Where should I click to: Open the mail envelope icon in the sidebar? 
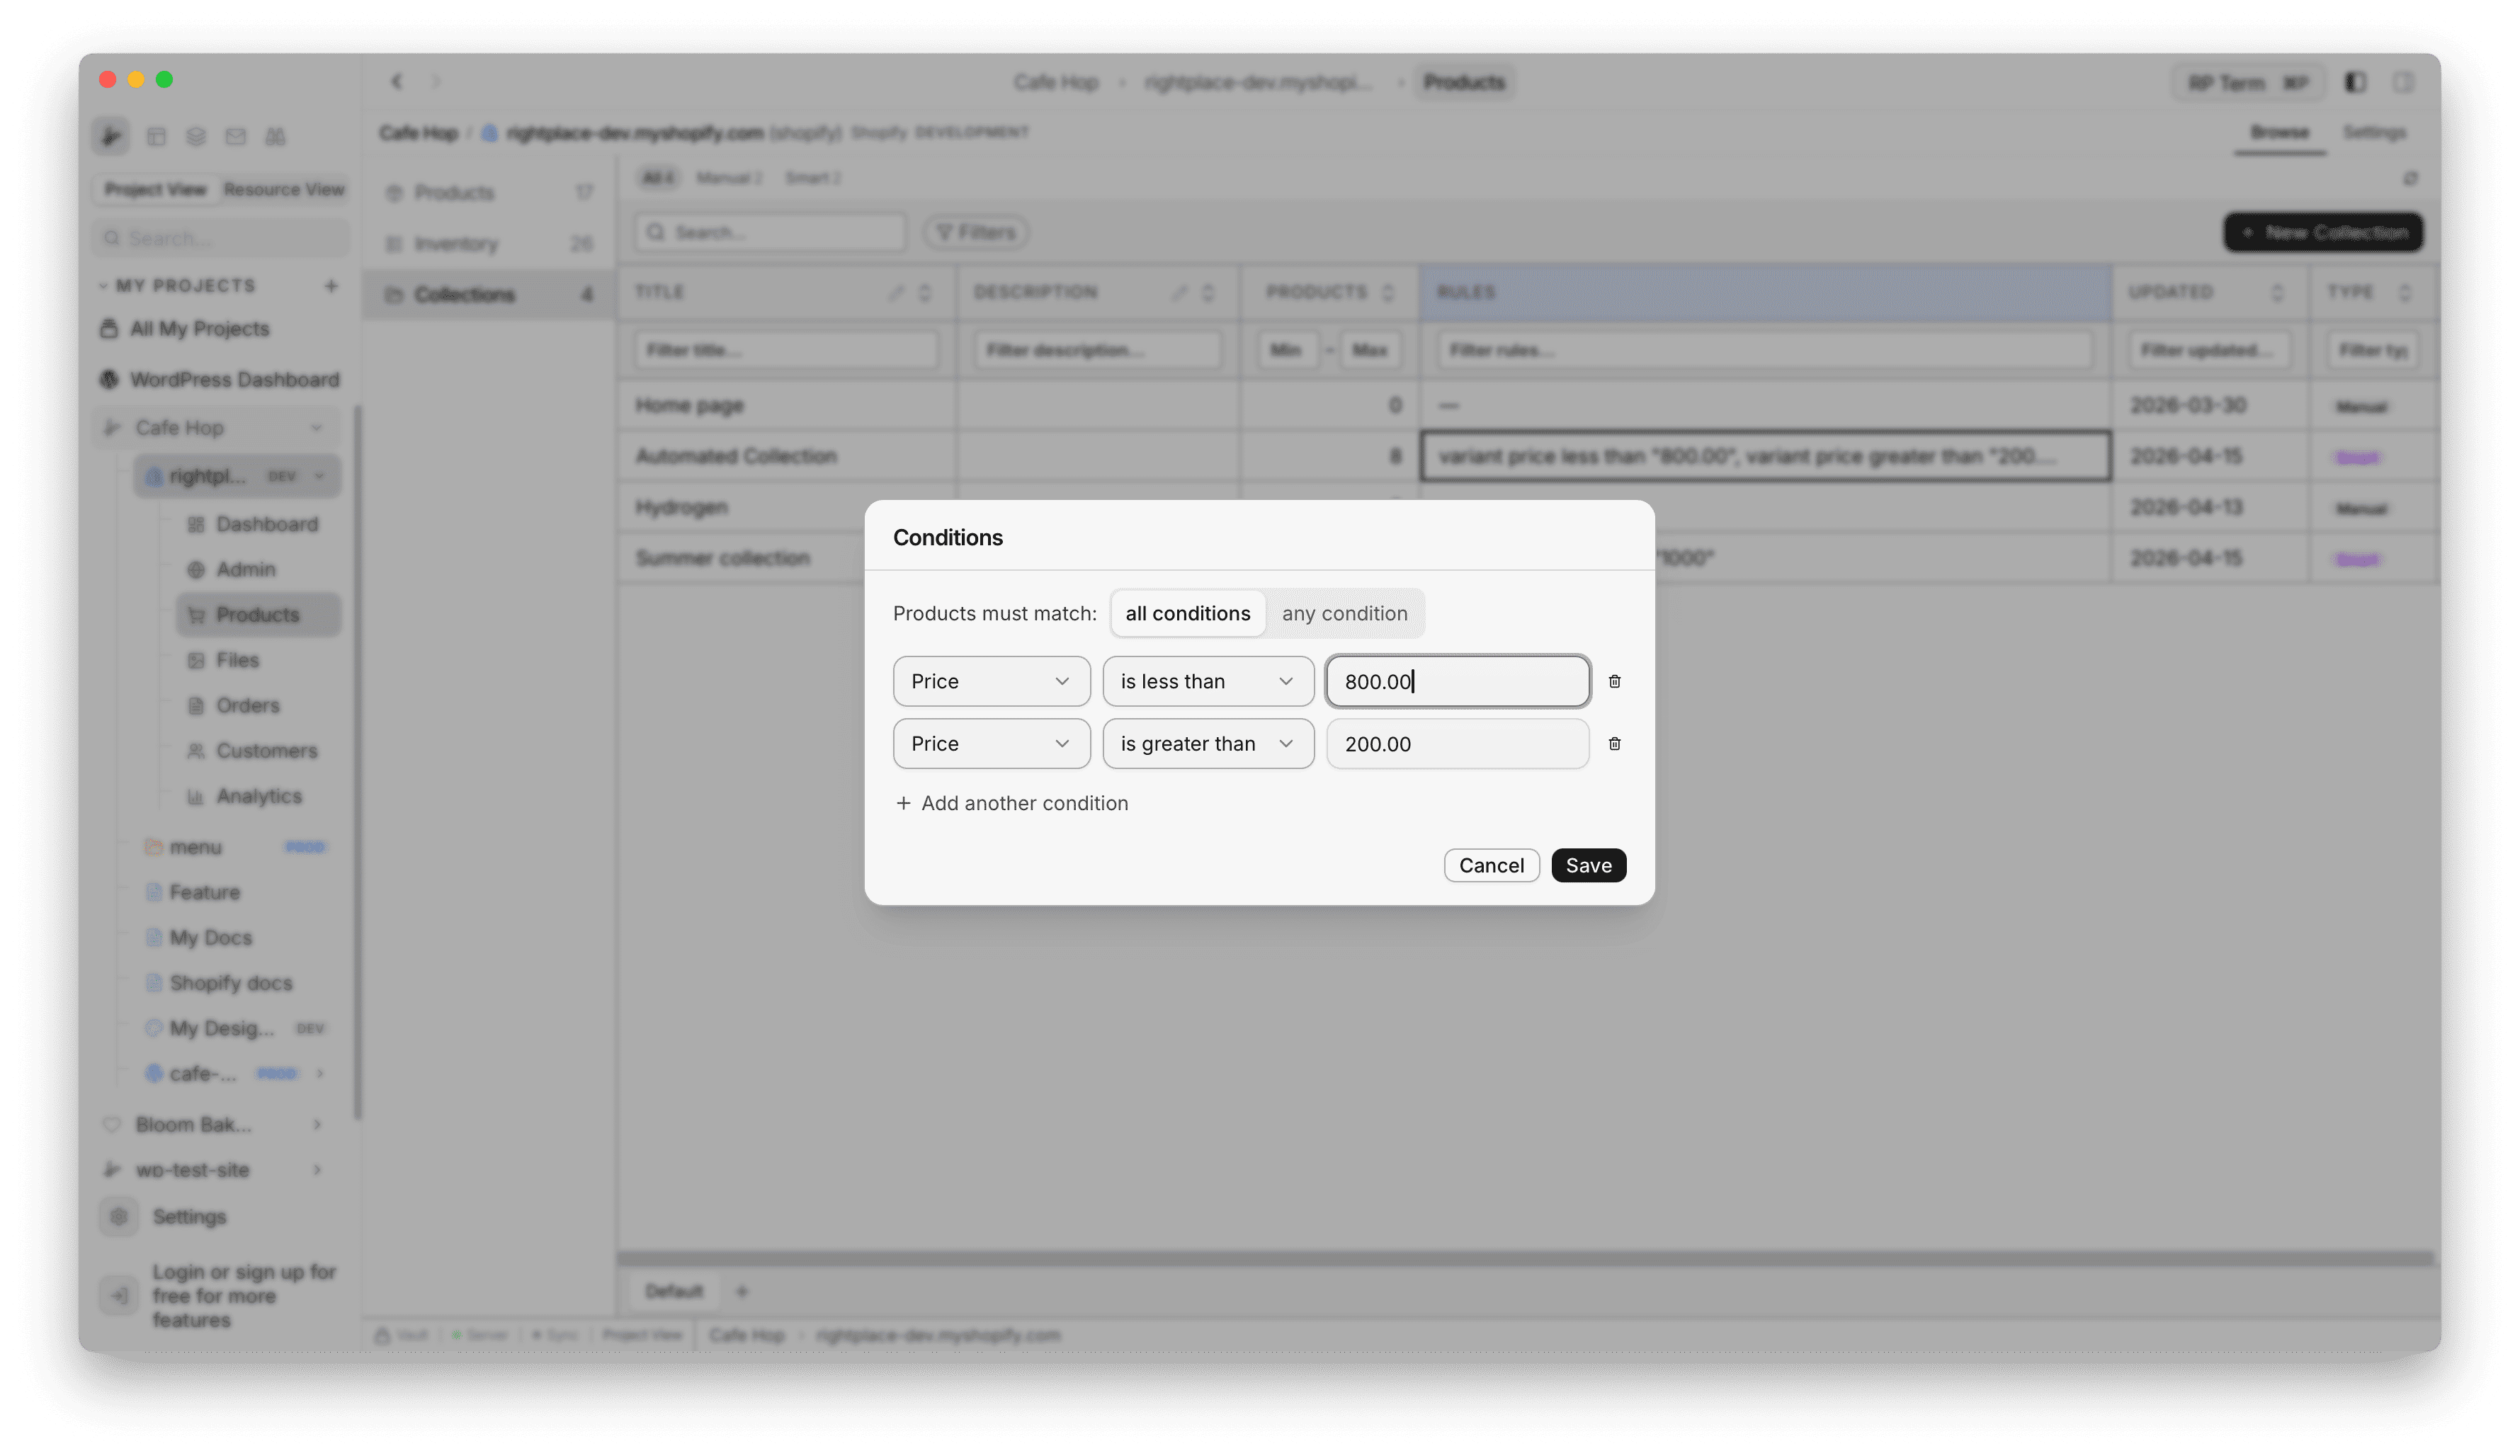pyautogui.click(x=236, y=136)
